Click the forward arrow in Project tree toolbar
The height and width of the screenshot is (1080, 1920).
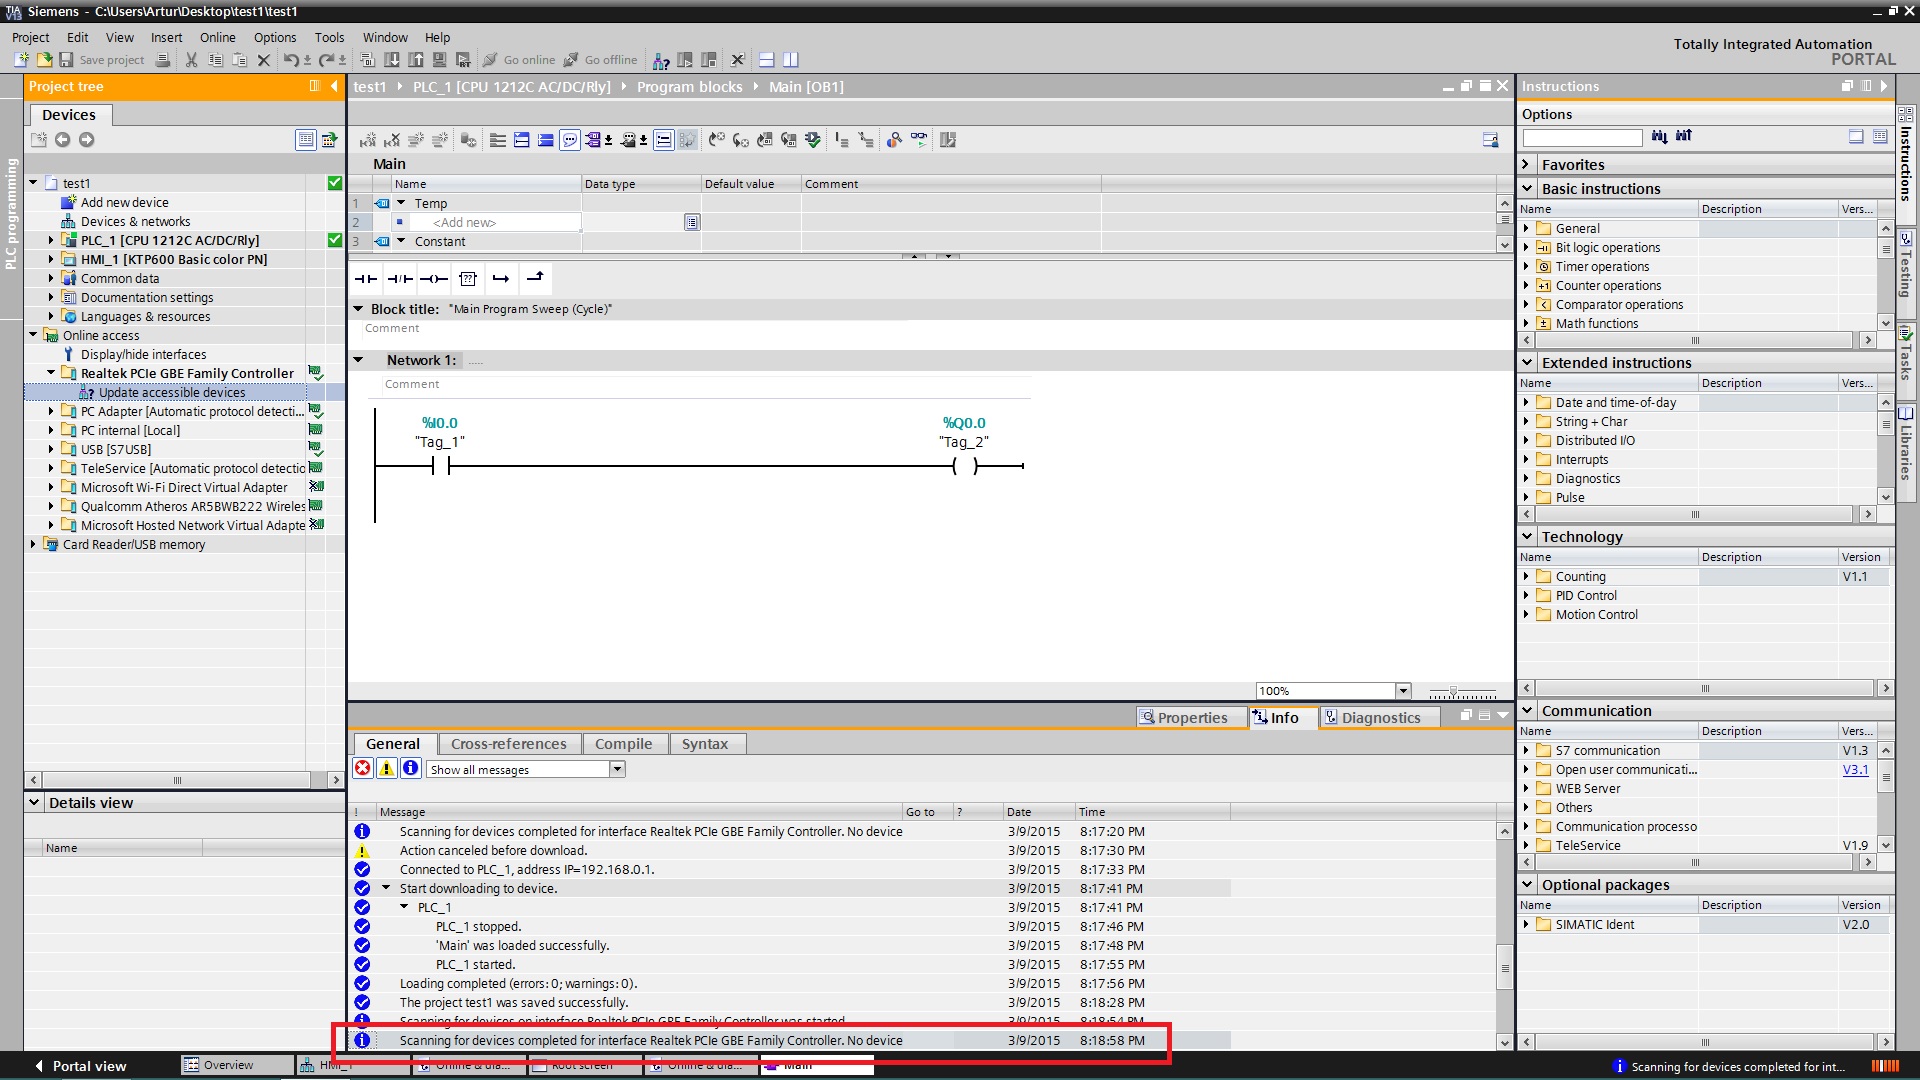pyautogui.click(x=87, y=140)
